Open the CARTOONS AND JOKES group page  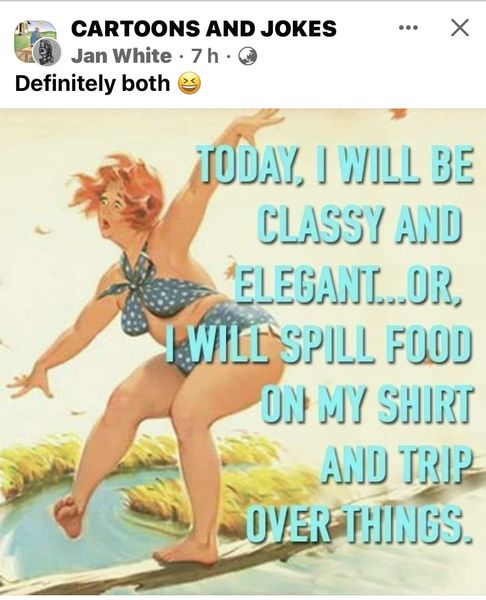(x=204, y=29)
